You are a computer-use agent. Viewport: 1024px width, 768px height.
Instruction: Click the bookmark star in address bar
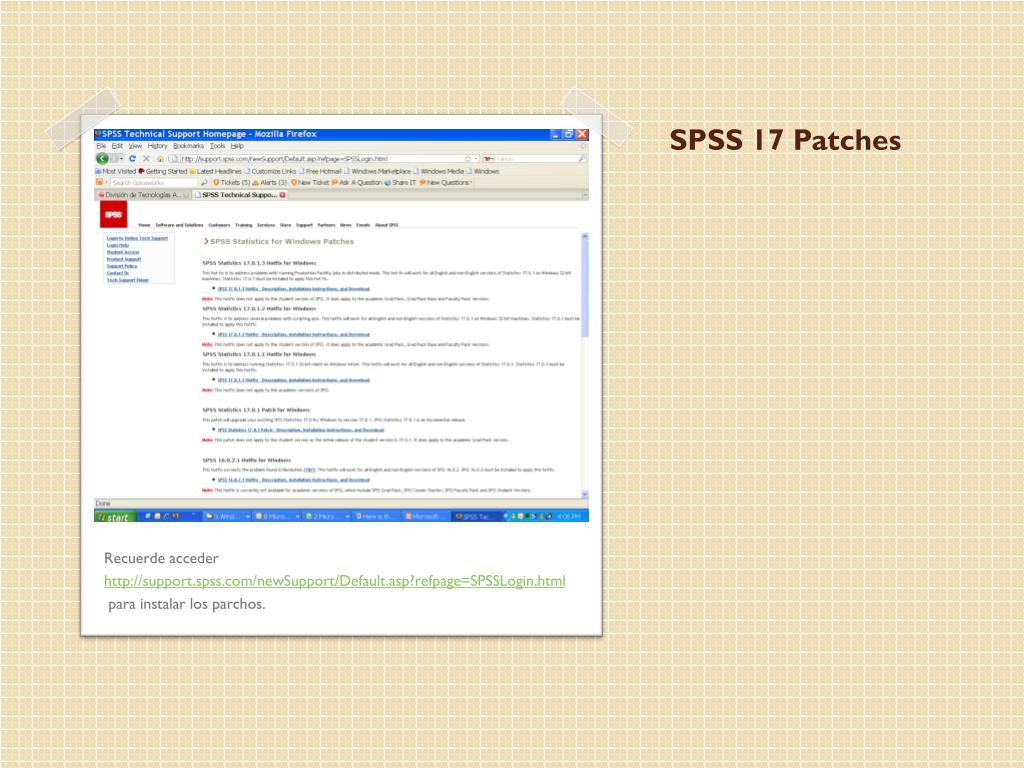[x=468, y=159]
